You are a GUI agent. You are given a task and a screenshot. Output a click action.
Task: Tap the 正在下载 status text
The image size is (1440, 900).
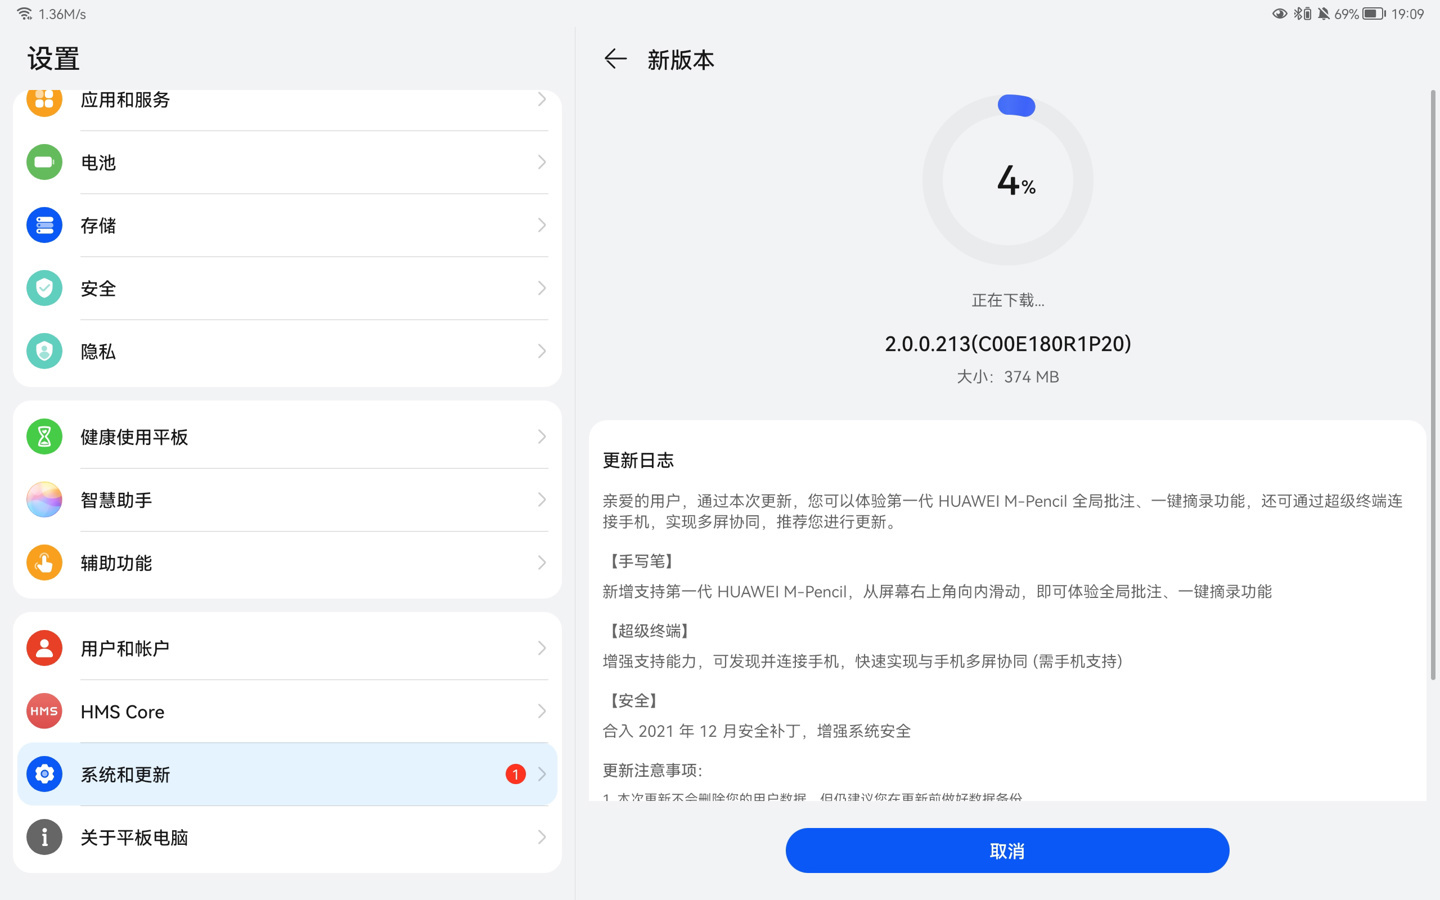(1008, 300)
